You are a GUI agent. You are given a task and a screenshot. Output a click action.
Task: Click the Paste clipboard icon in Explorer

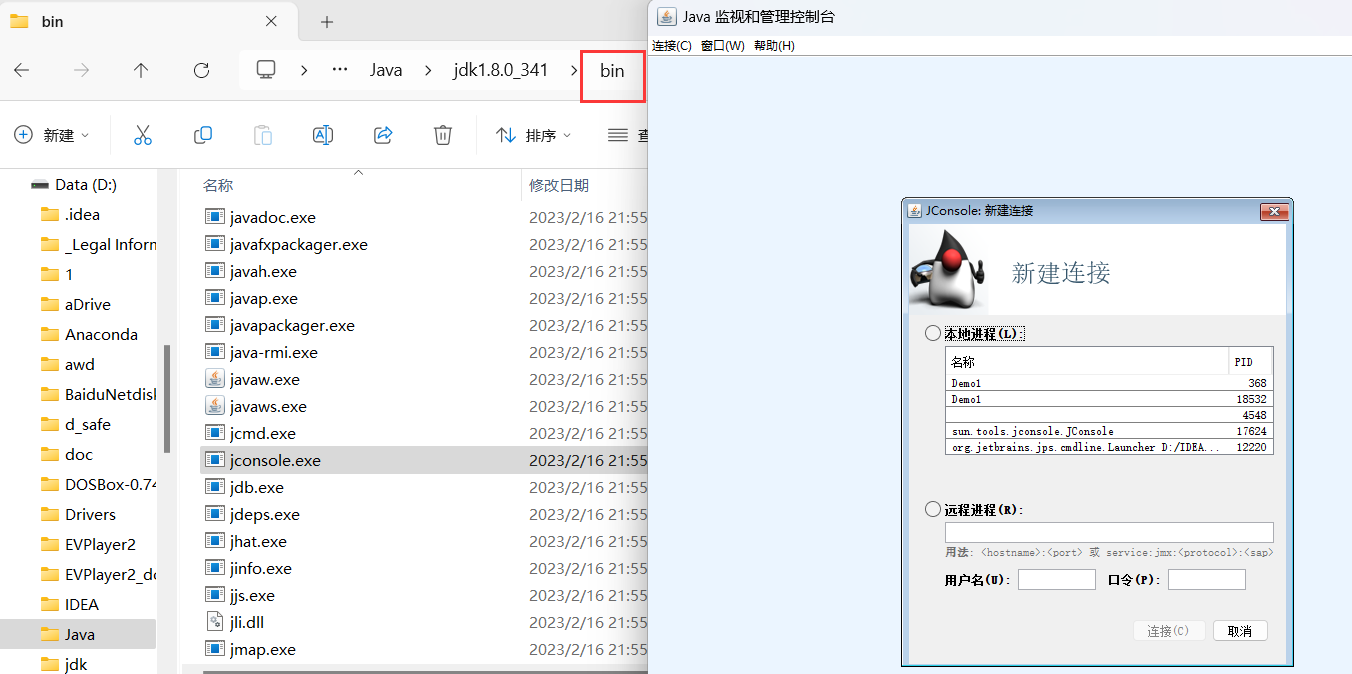tap(263, 135)
